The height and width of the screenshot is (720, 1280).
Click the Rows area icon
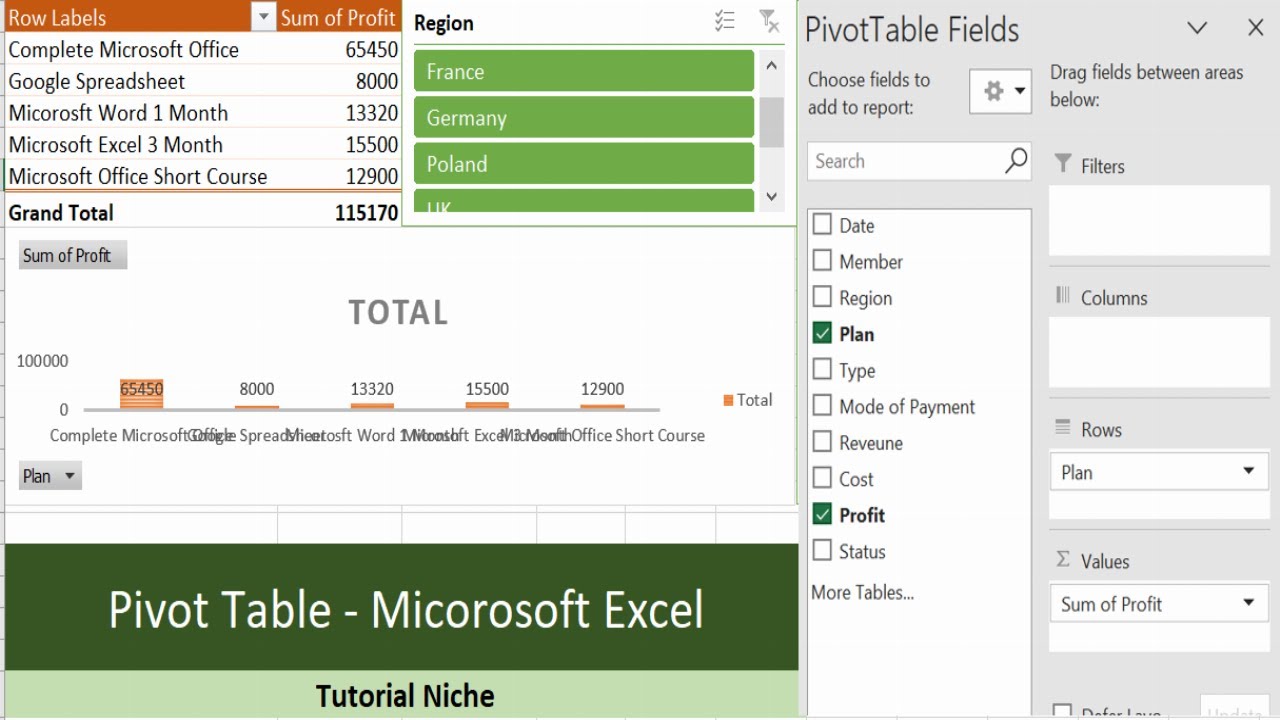(1063, 427)
